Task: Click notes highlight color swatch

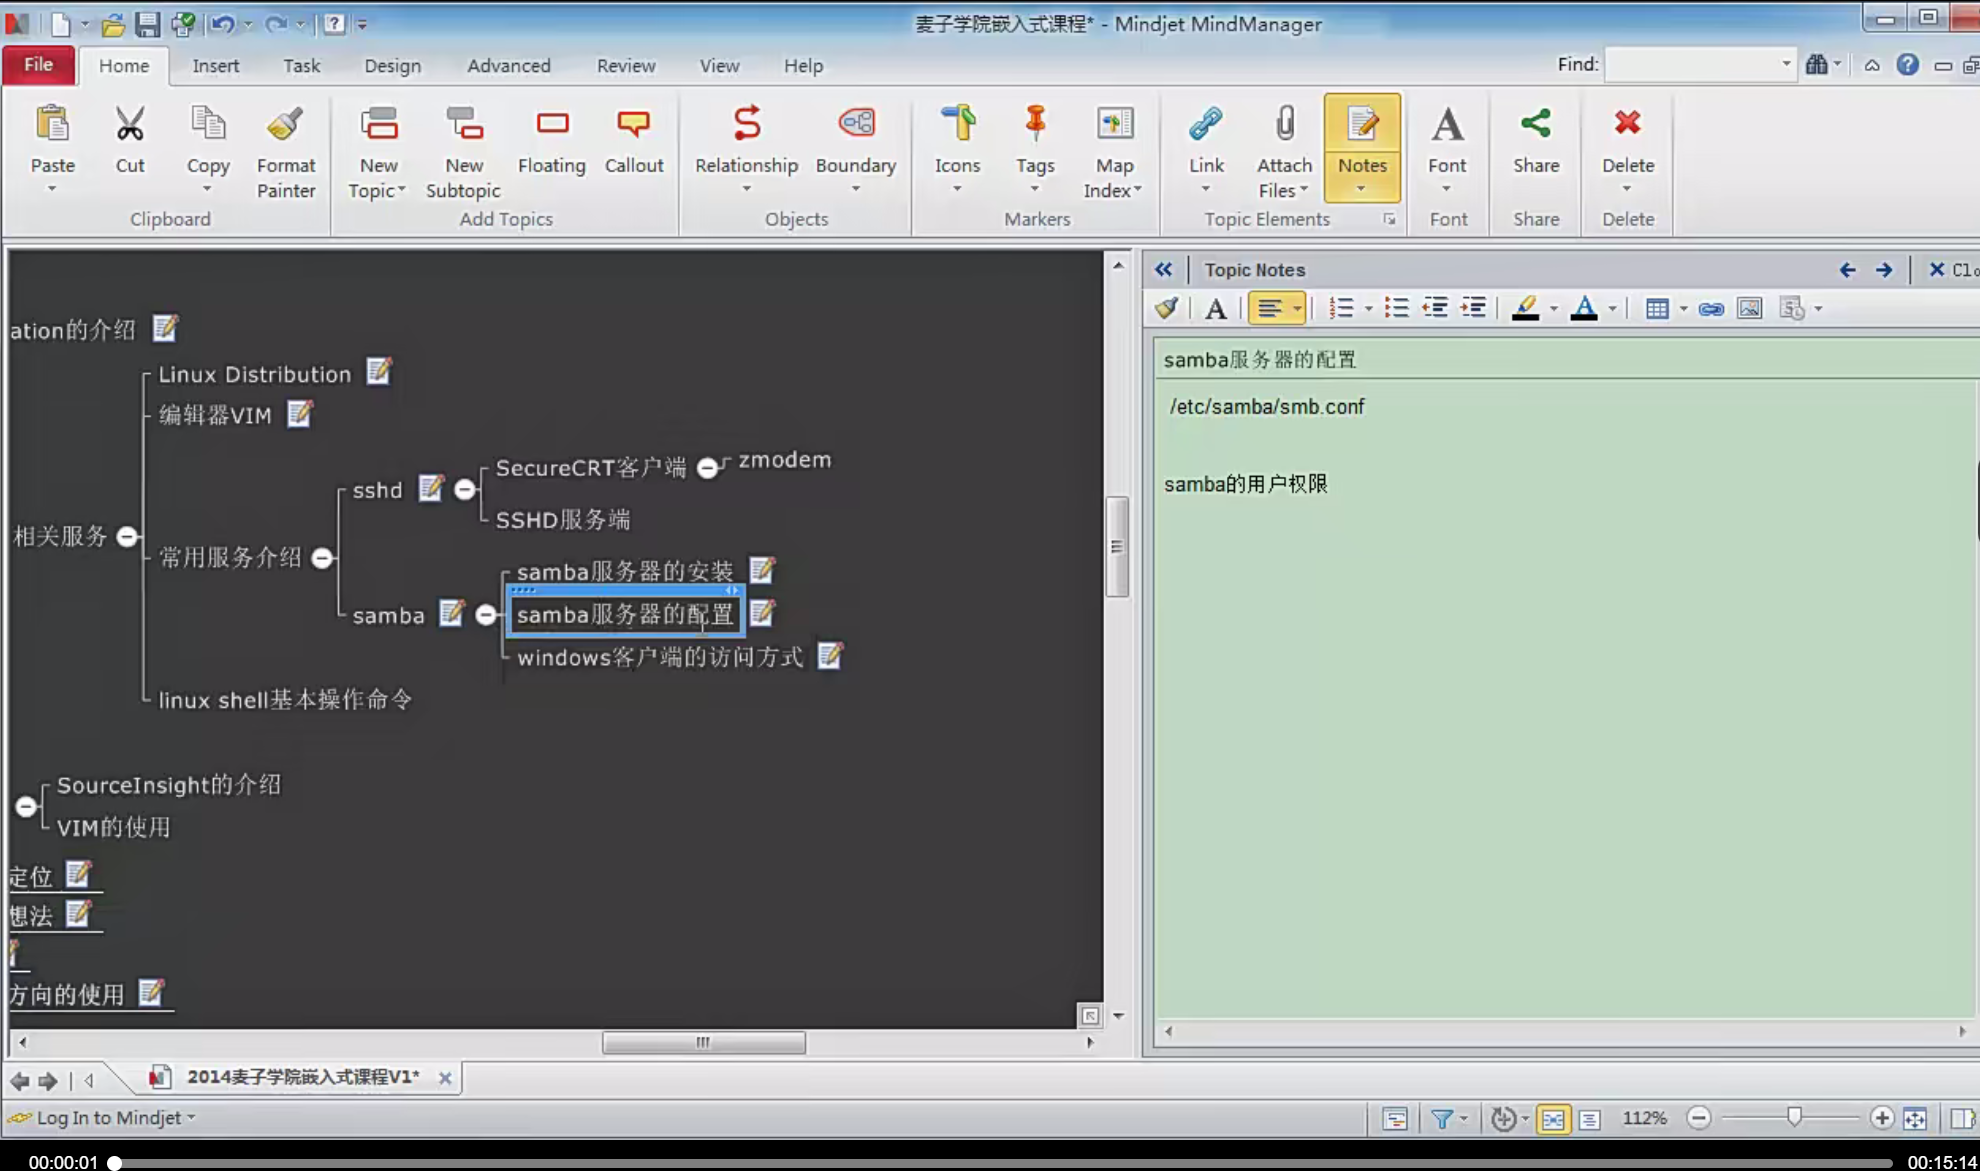Action: (1525, 309)
